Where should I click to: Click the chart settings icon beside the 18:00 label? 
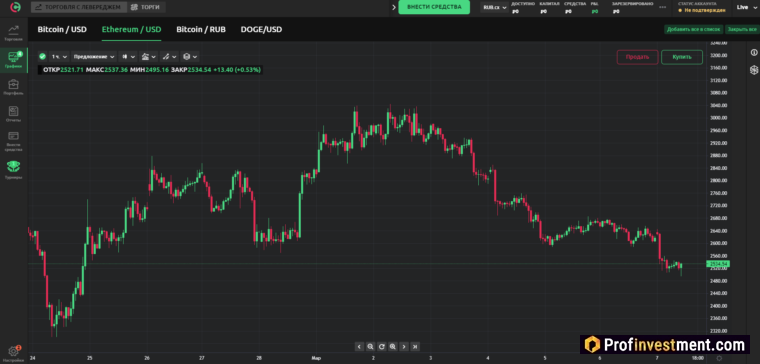(719, 358)
